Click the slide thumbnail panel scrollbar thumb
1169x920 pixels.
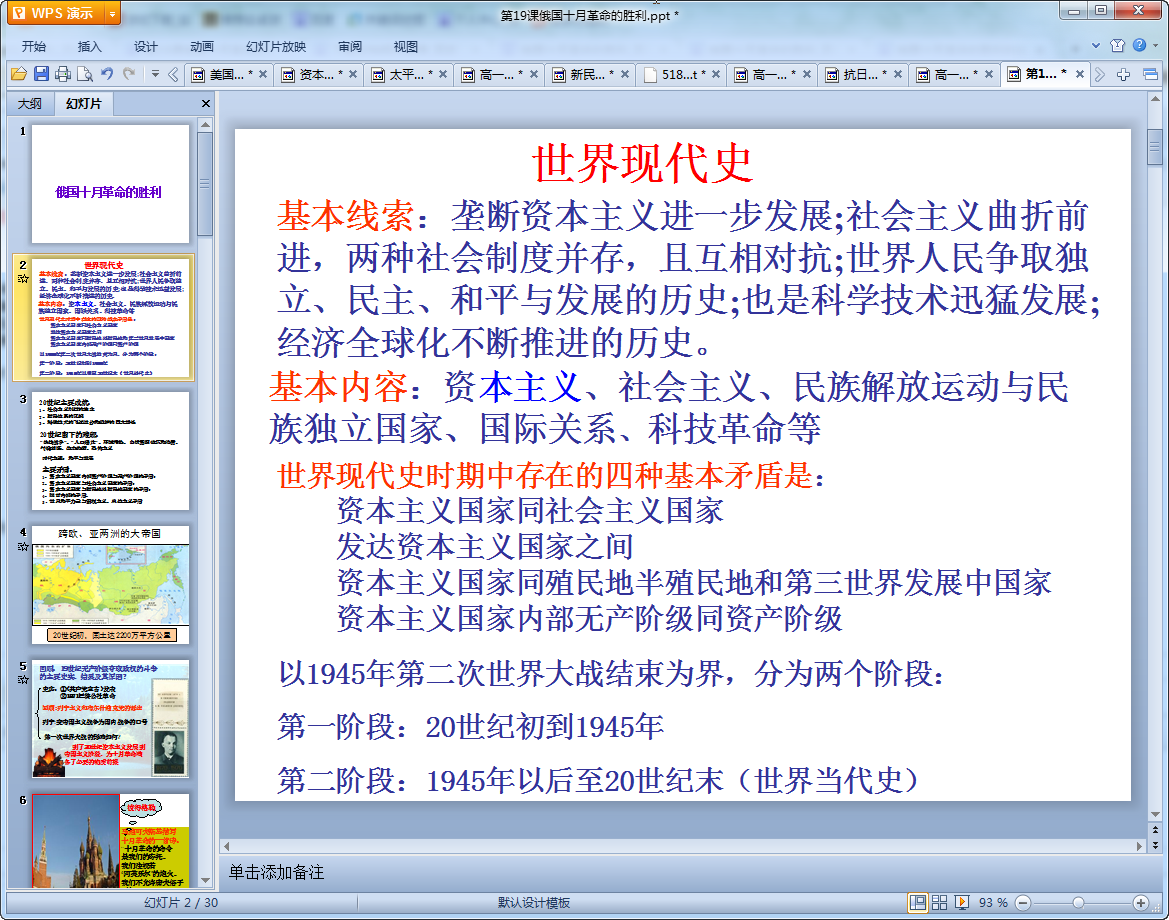[x=205, y=183]
